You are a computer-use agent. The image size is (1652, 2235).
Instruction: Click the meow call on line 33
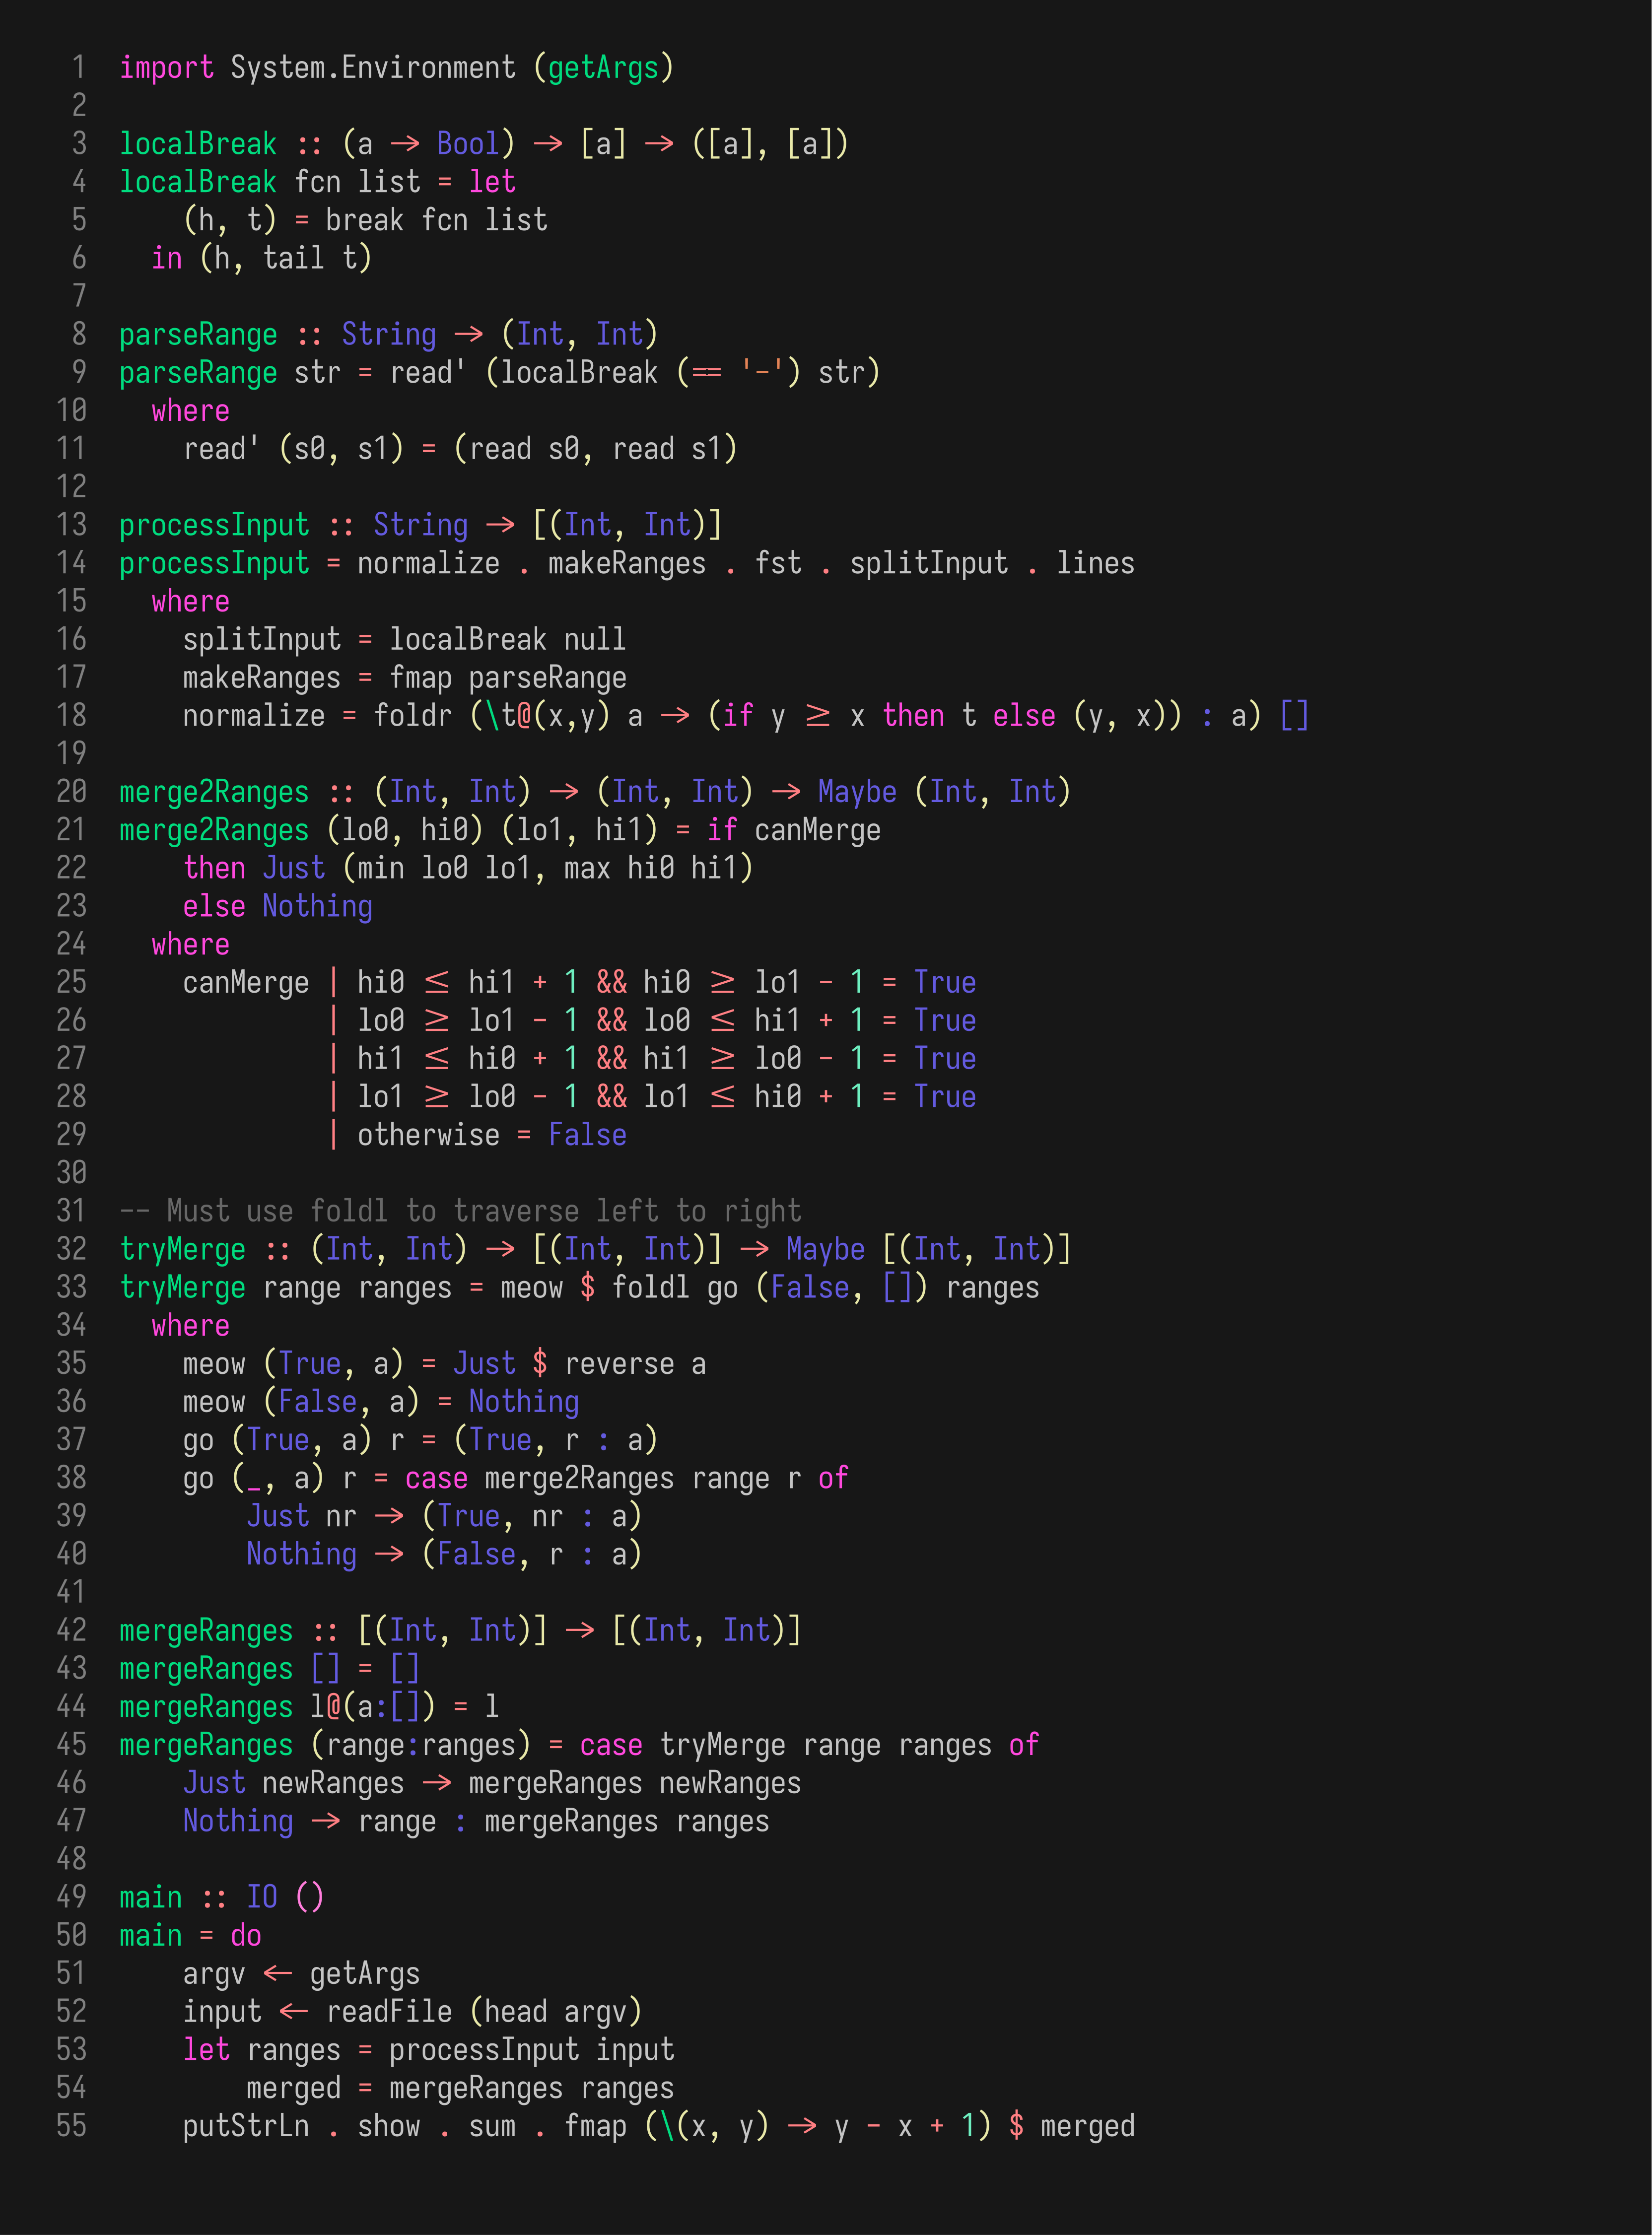tap(531, 1287)
